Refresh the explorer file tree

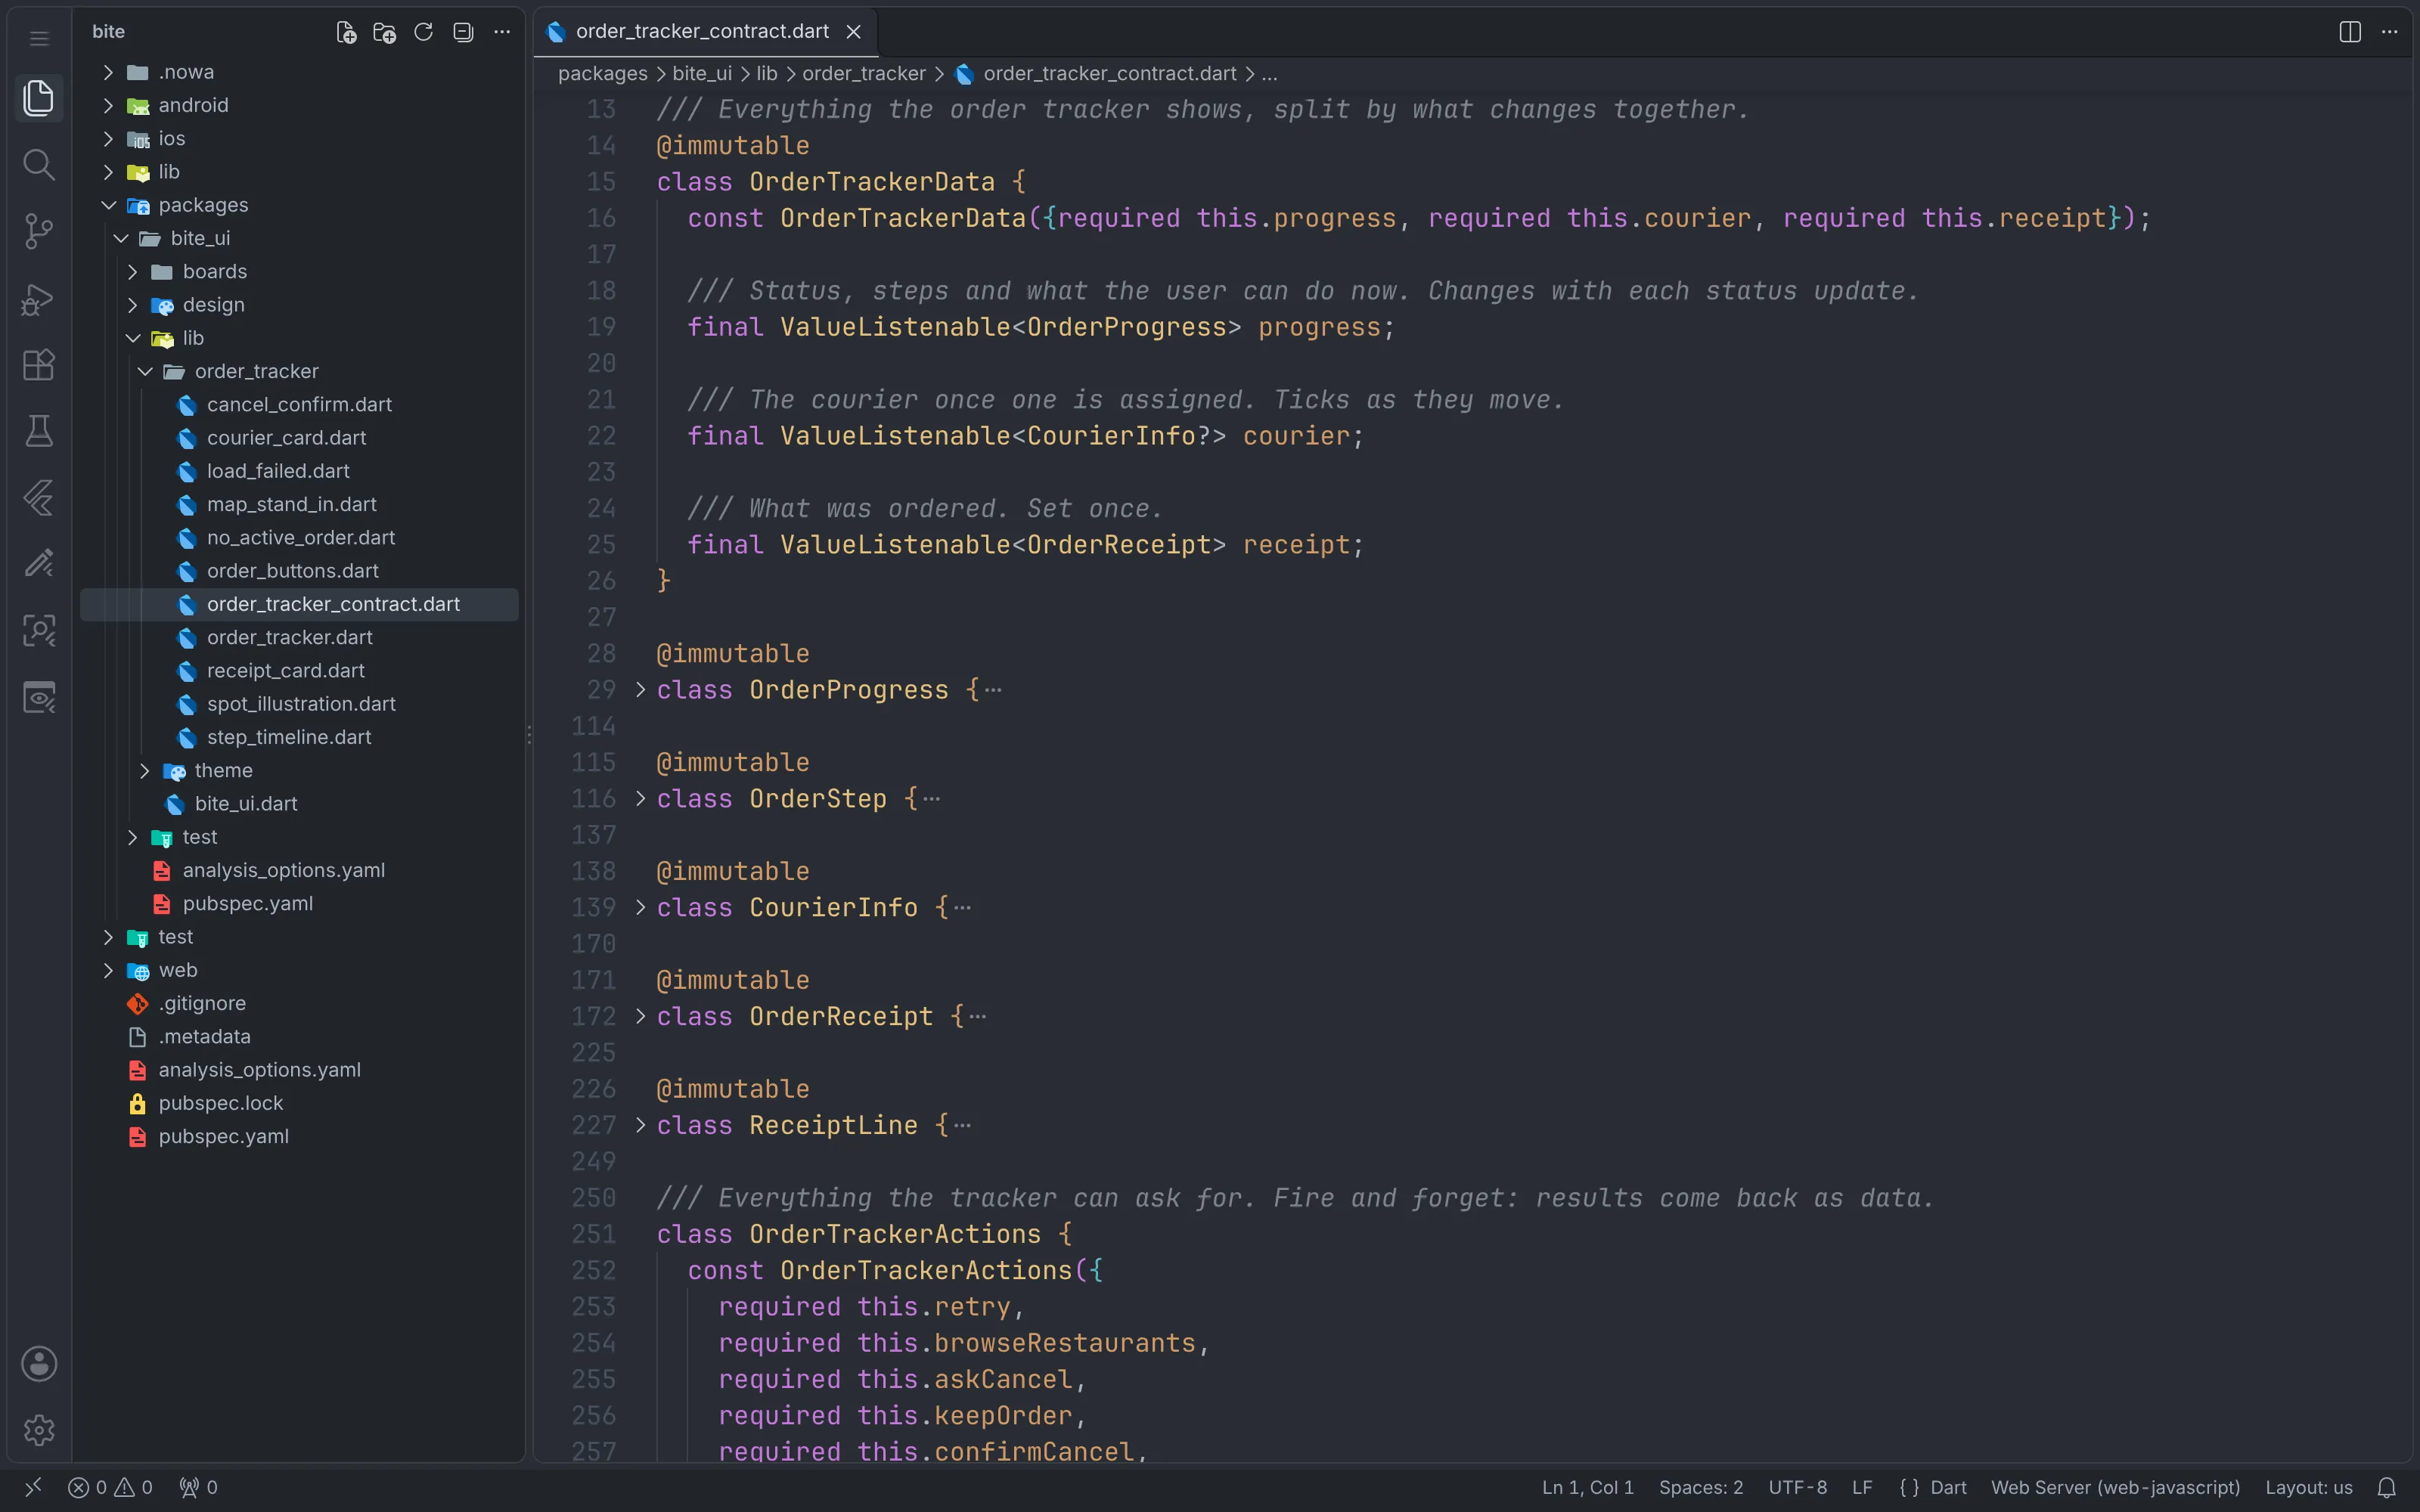click(424, 32)
